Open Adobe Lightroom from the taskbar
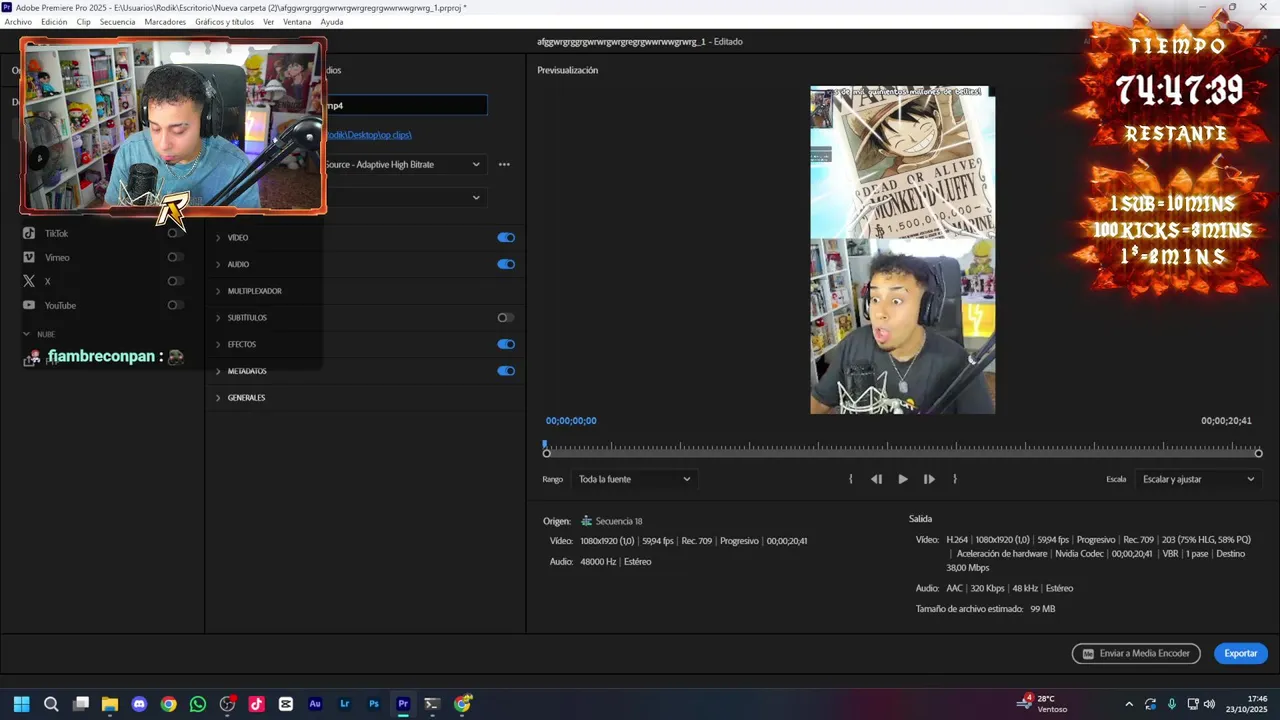The width and height of the screenshot is (1280, 720). click(x=344, y=704)
